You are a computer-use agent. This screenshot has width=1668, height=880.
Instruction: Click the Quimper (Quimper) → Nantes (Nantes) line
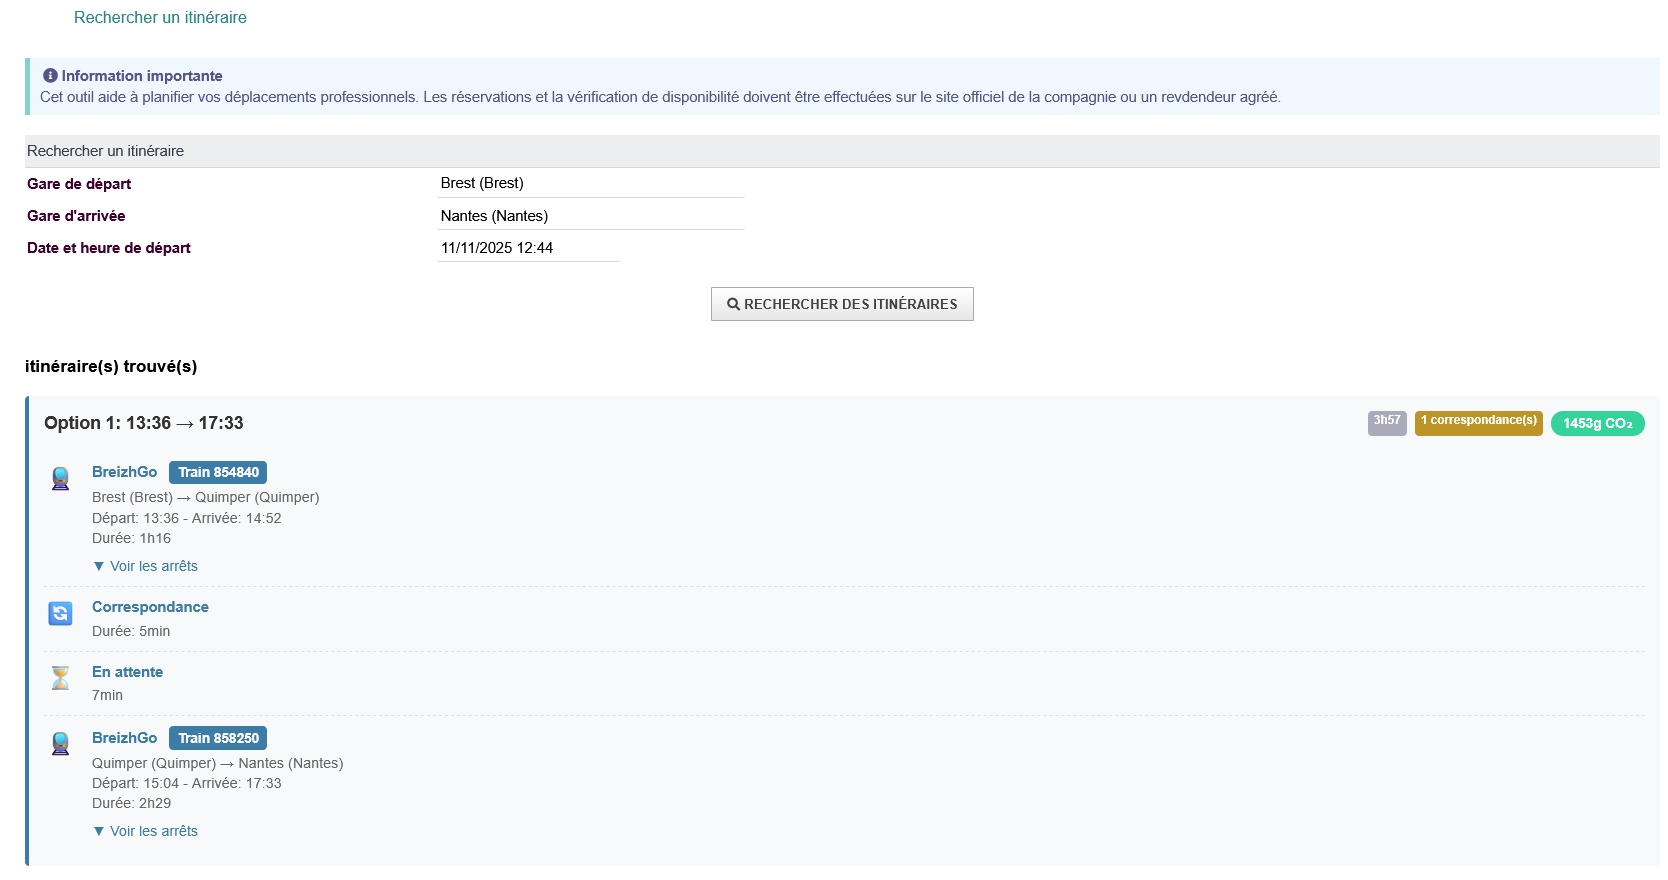[x=217, y=763]
